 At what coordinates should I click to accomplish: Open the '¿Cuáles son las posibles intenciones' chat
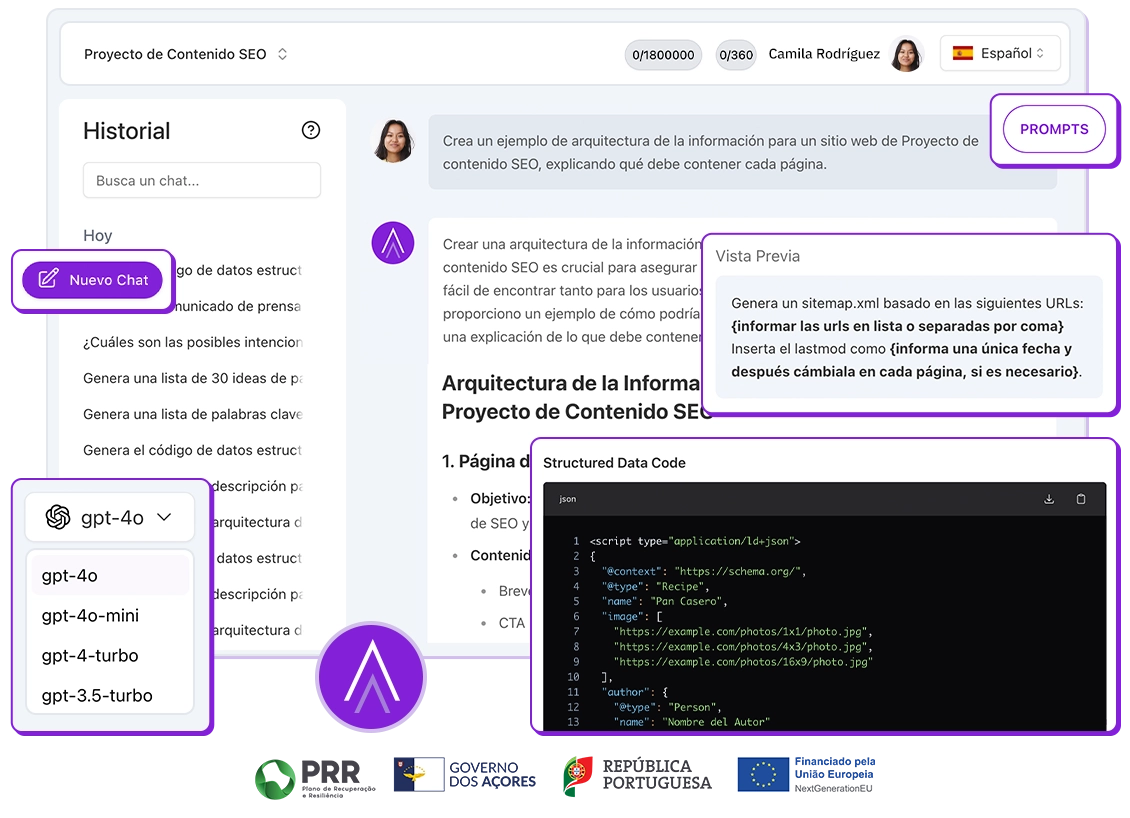(x=192, y=342)
